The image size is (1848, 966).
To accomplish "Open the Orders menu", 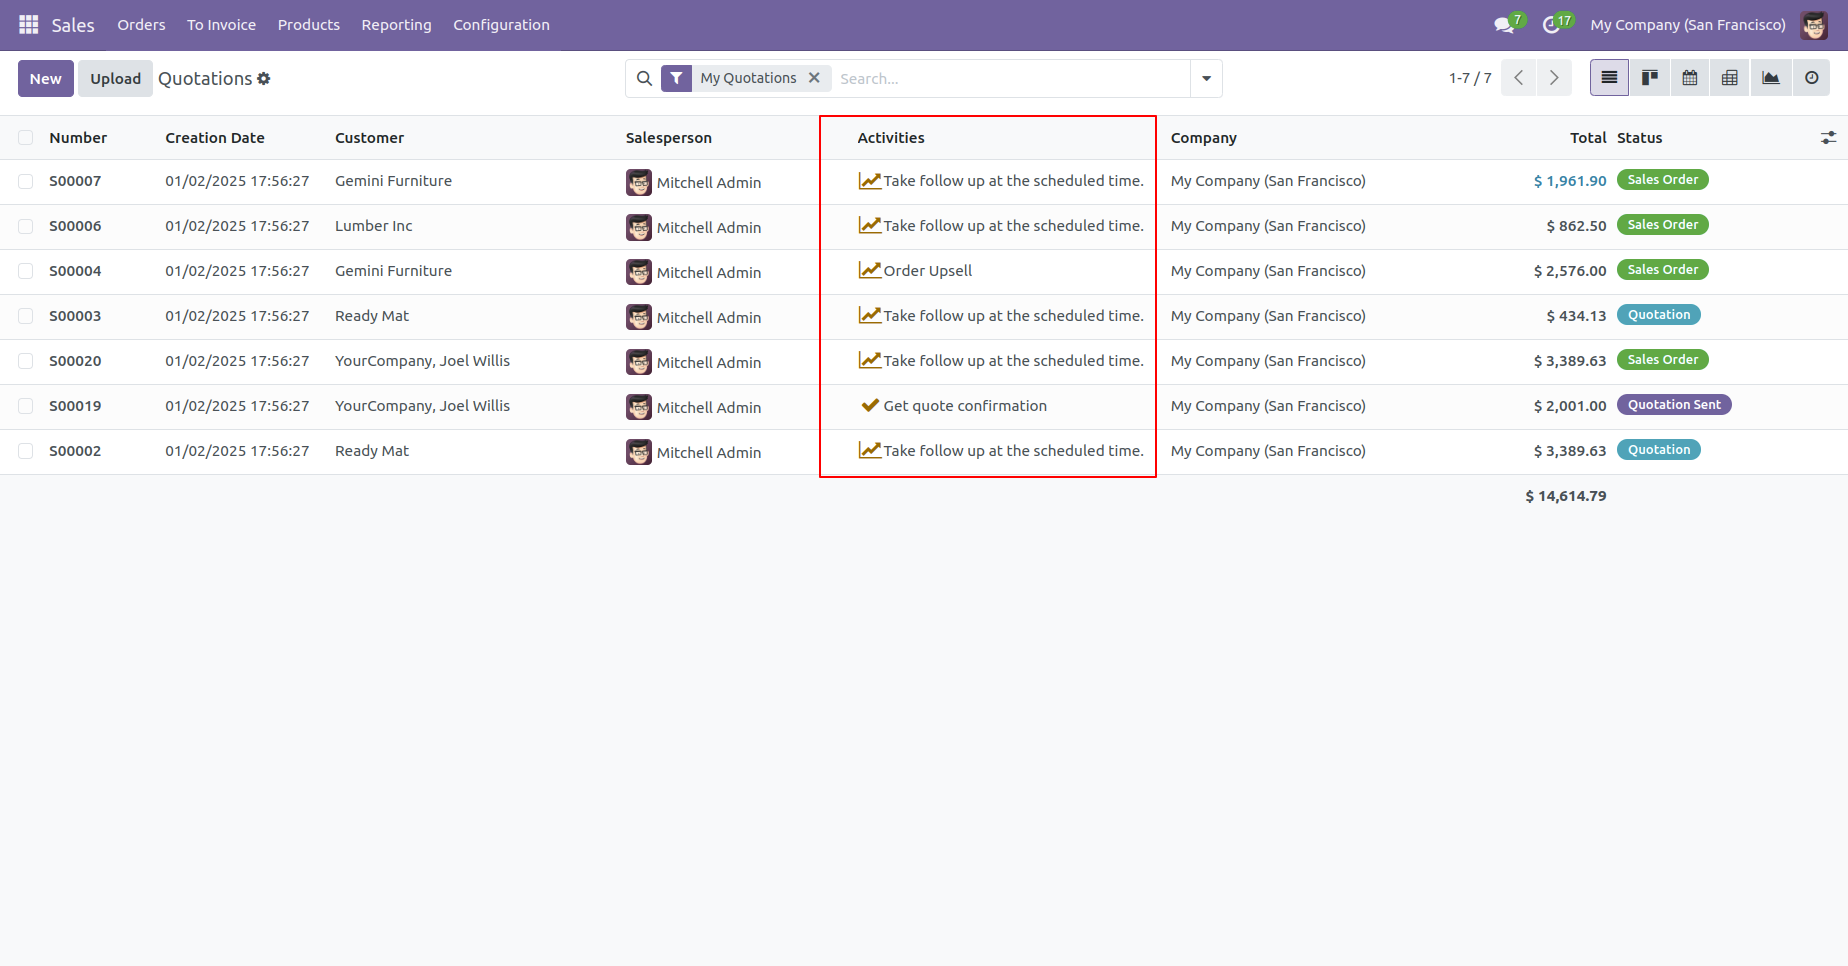I will 141,25.
